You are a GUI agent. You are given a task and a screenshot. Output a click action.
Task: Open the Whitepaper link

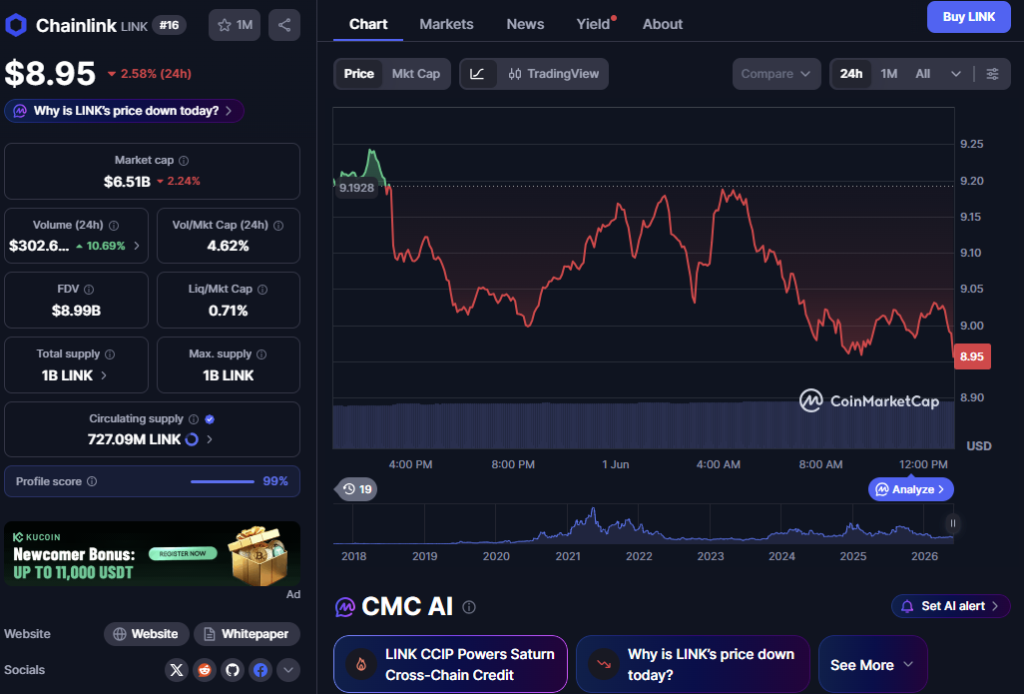247,634
